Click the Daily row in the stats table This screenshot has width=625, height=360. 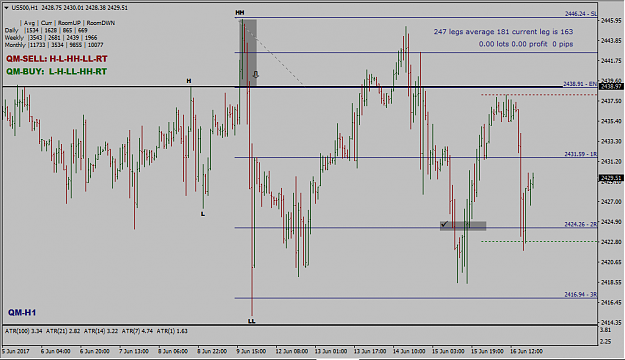click(46, 30)
